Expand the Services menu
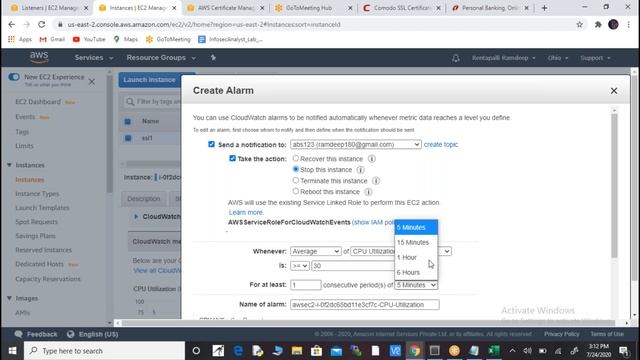 93,58
